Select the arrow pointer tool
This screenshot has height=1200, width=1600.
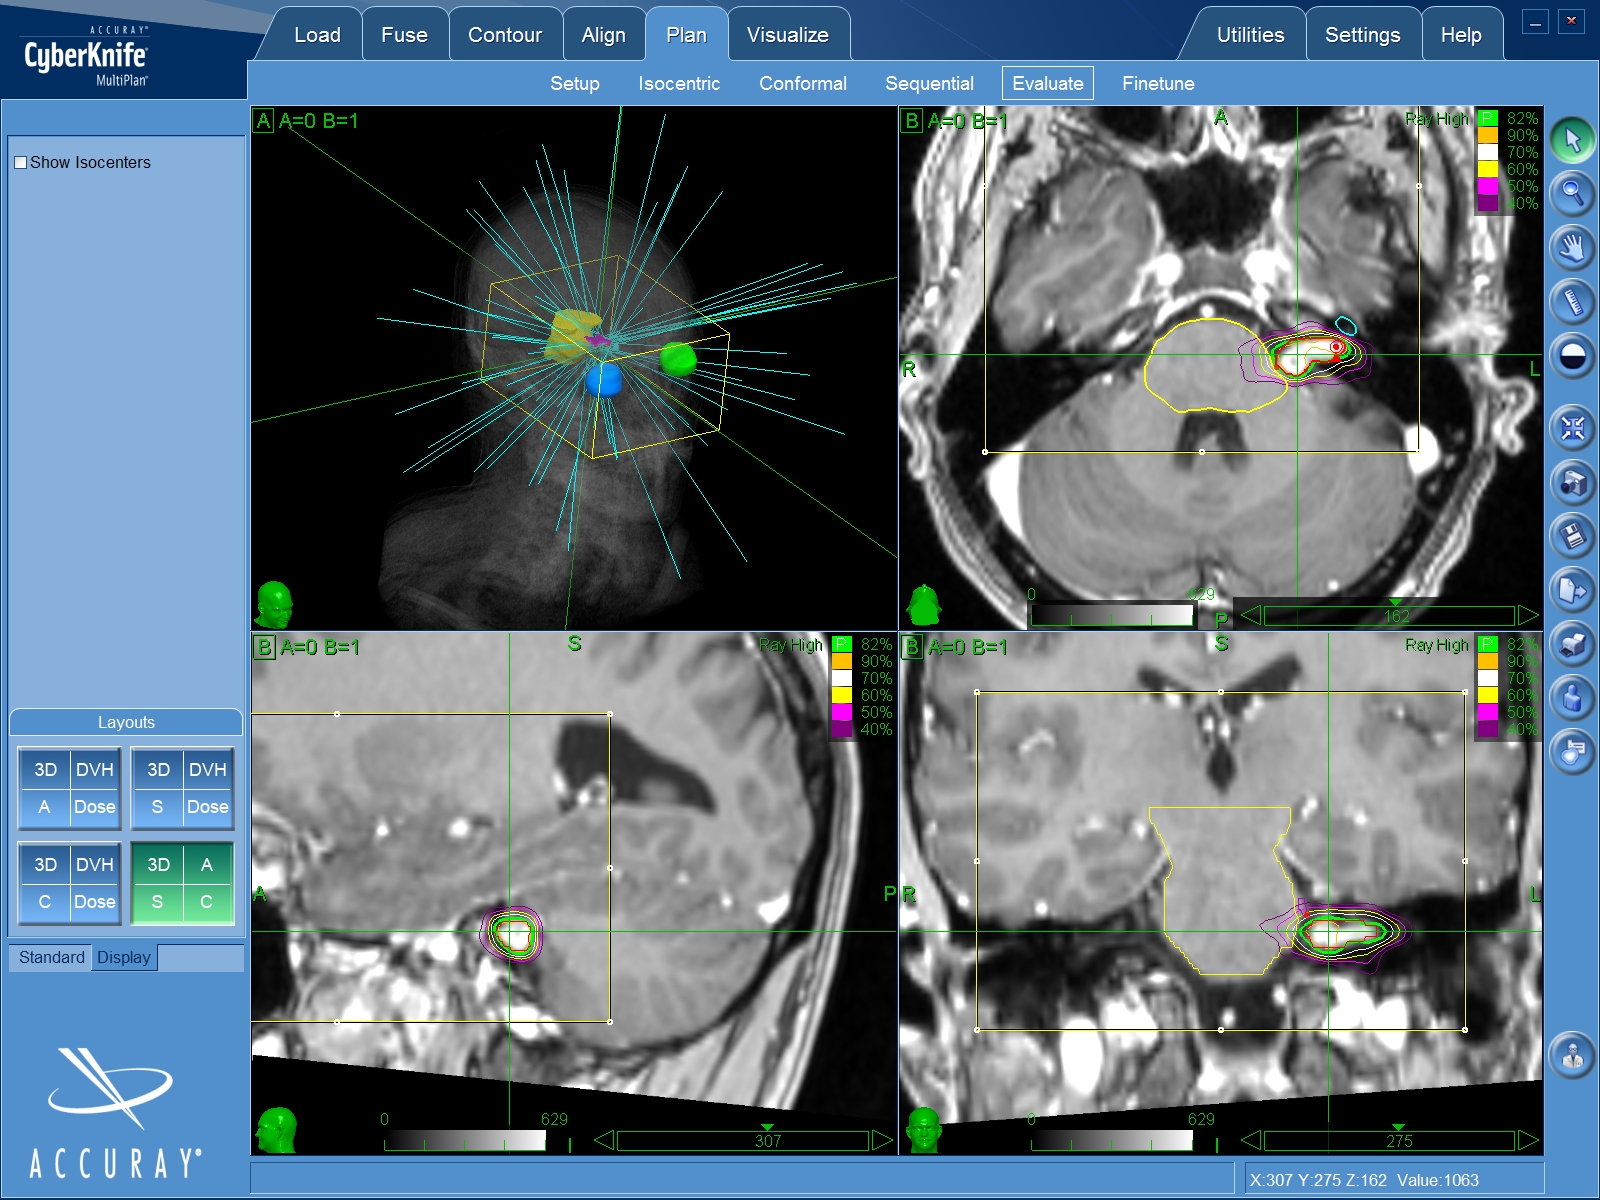click(1572, 140)
